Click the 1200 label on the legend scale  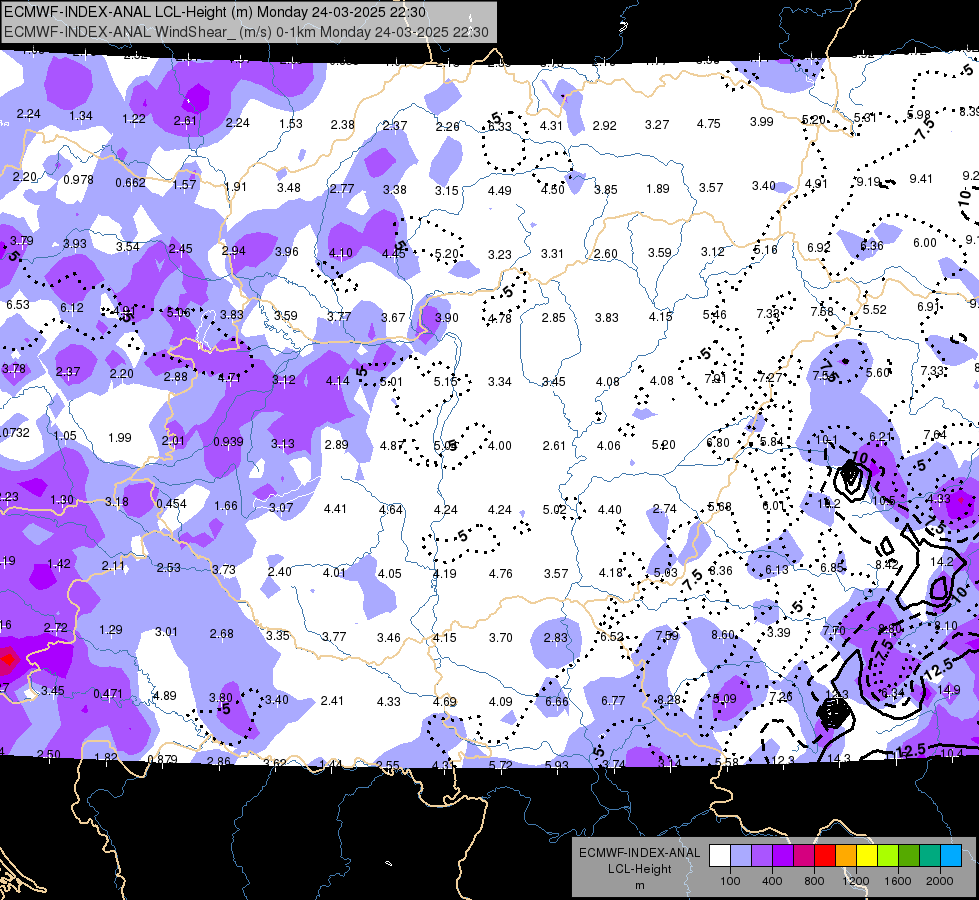coord(855,881)
